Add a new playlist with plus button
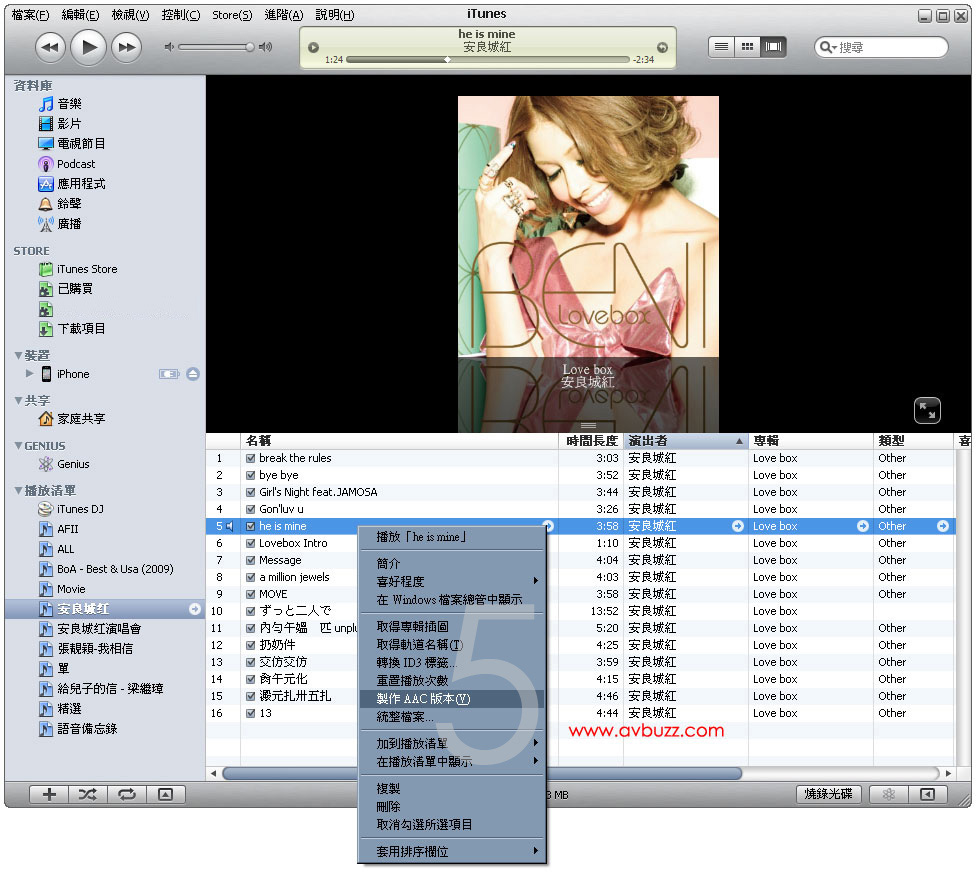The image size is (977, 876). (x=49, y=794)
